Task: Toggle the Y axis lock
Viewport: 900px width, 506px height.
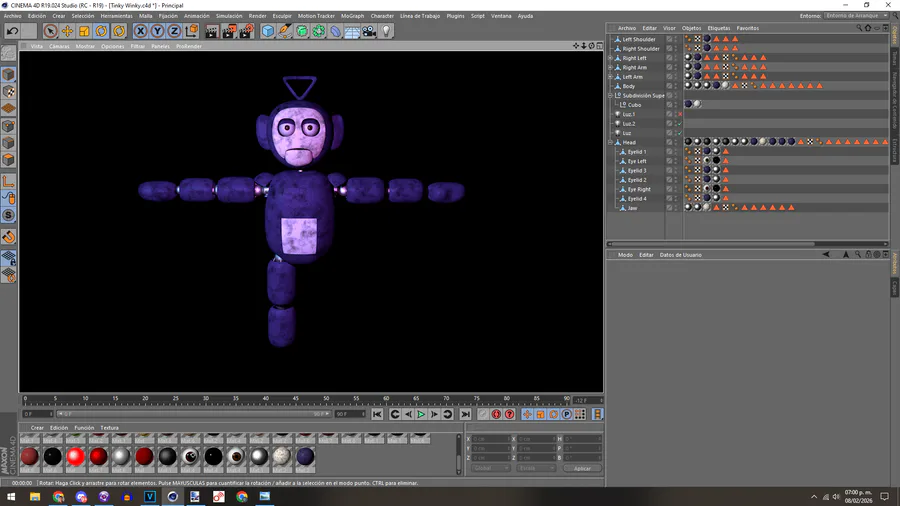Action: 157,31
